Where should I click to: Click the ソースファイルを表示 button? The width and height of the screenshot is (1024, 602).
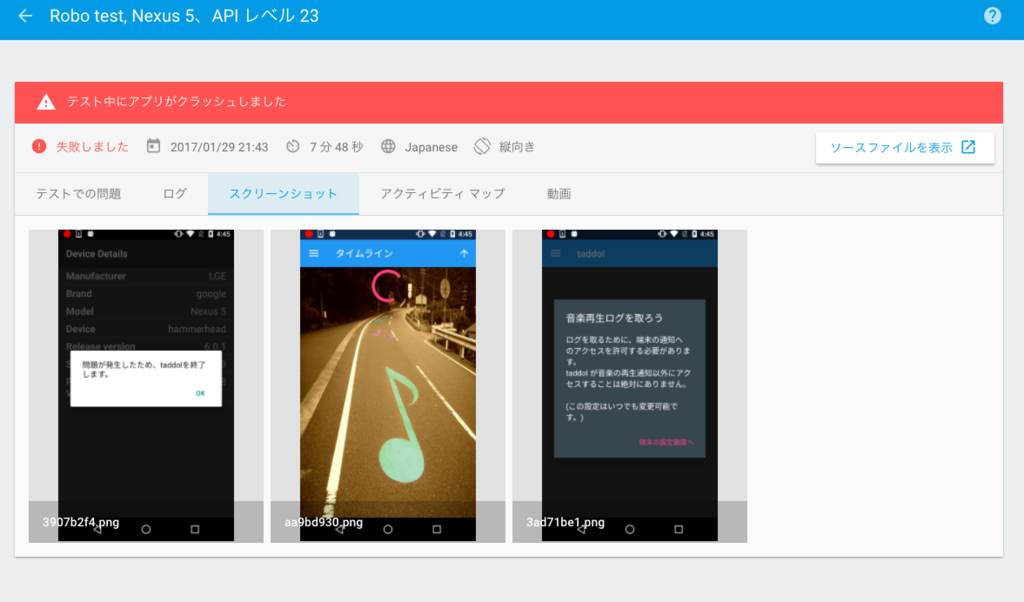904,148
